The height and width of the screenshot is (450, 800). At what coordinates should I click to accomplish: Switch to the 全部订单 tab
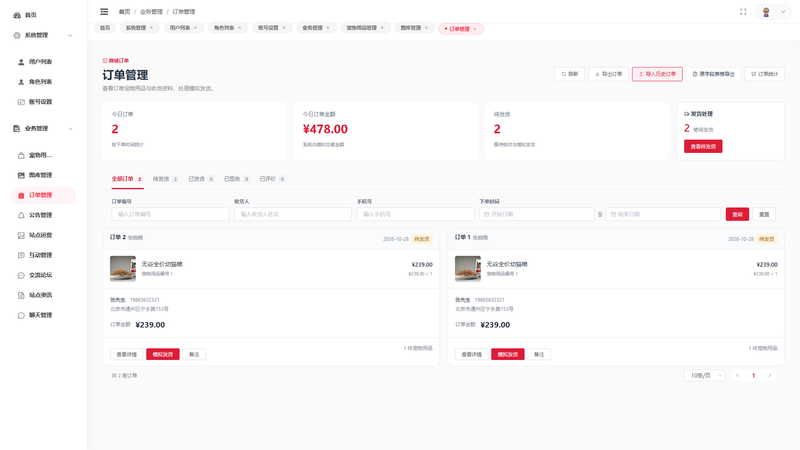(x=127, y=179)
